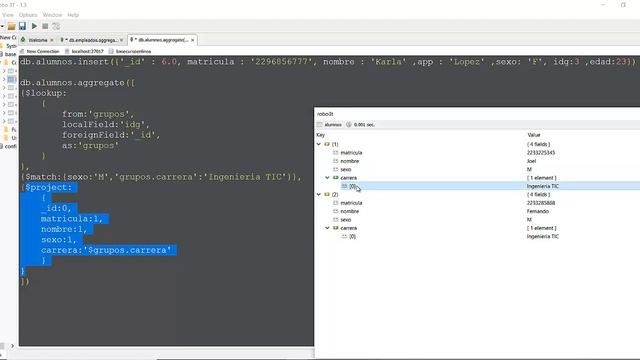The width and height of the screenshot is (640, 360).
Task: Click the field icon beside nombre Fernando
Action: click(x=336, y=211)
